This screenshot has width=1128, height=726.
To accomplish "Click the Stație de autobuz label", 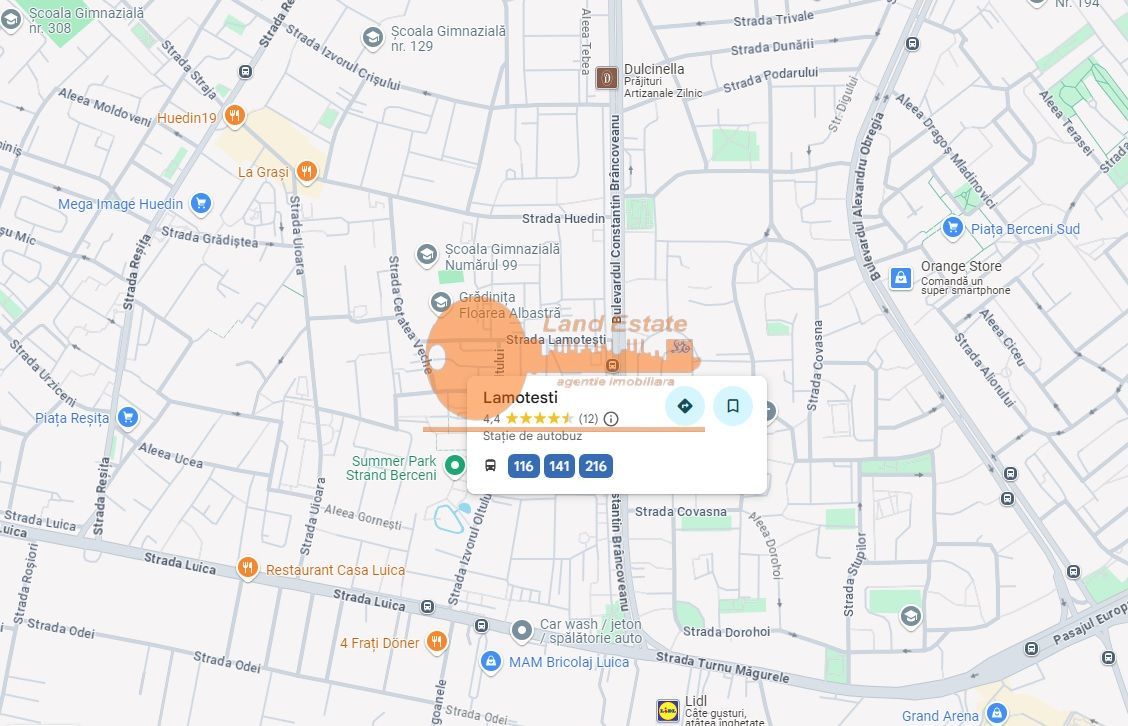I will pyautogui.click(x=532, y=436).
